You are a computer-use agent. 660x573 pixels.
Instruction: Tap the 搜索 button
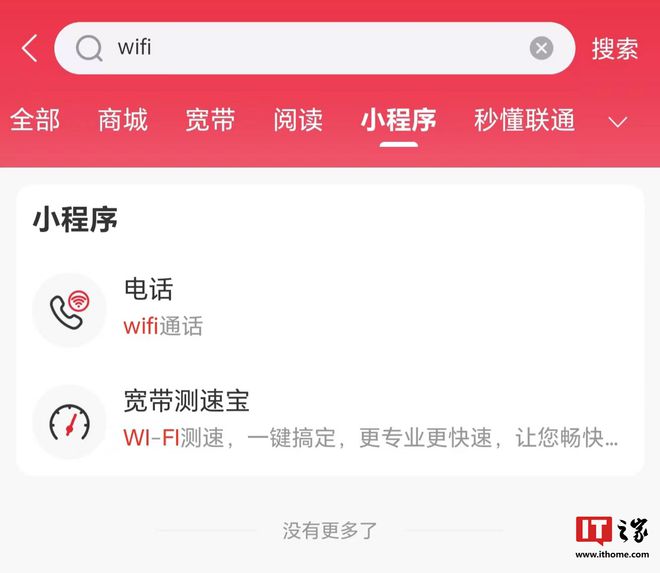[x=615, y=48]
